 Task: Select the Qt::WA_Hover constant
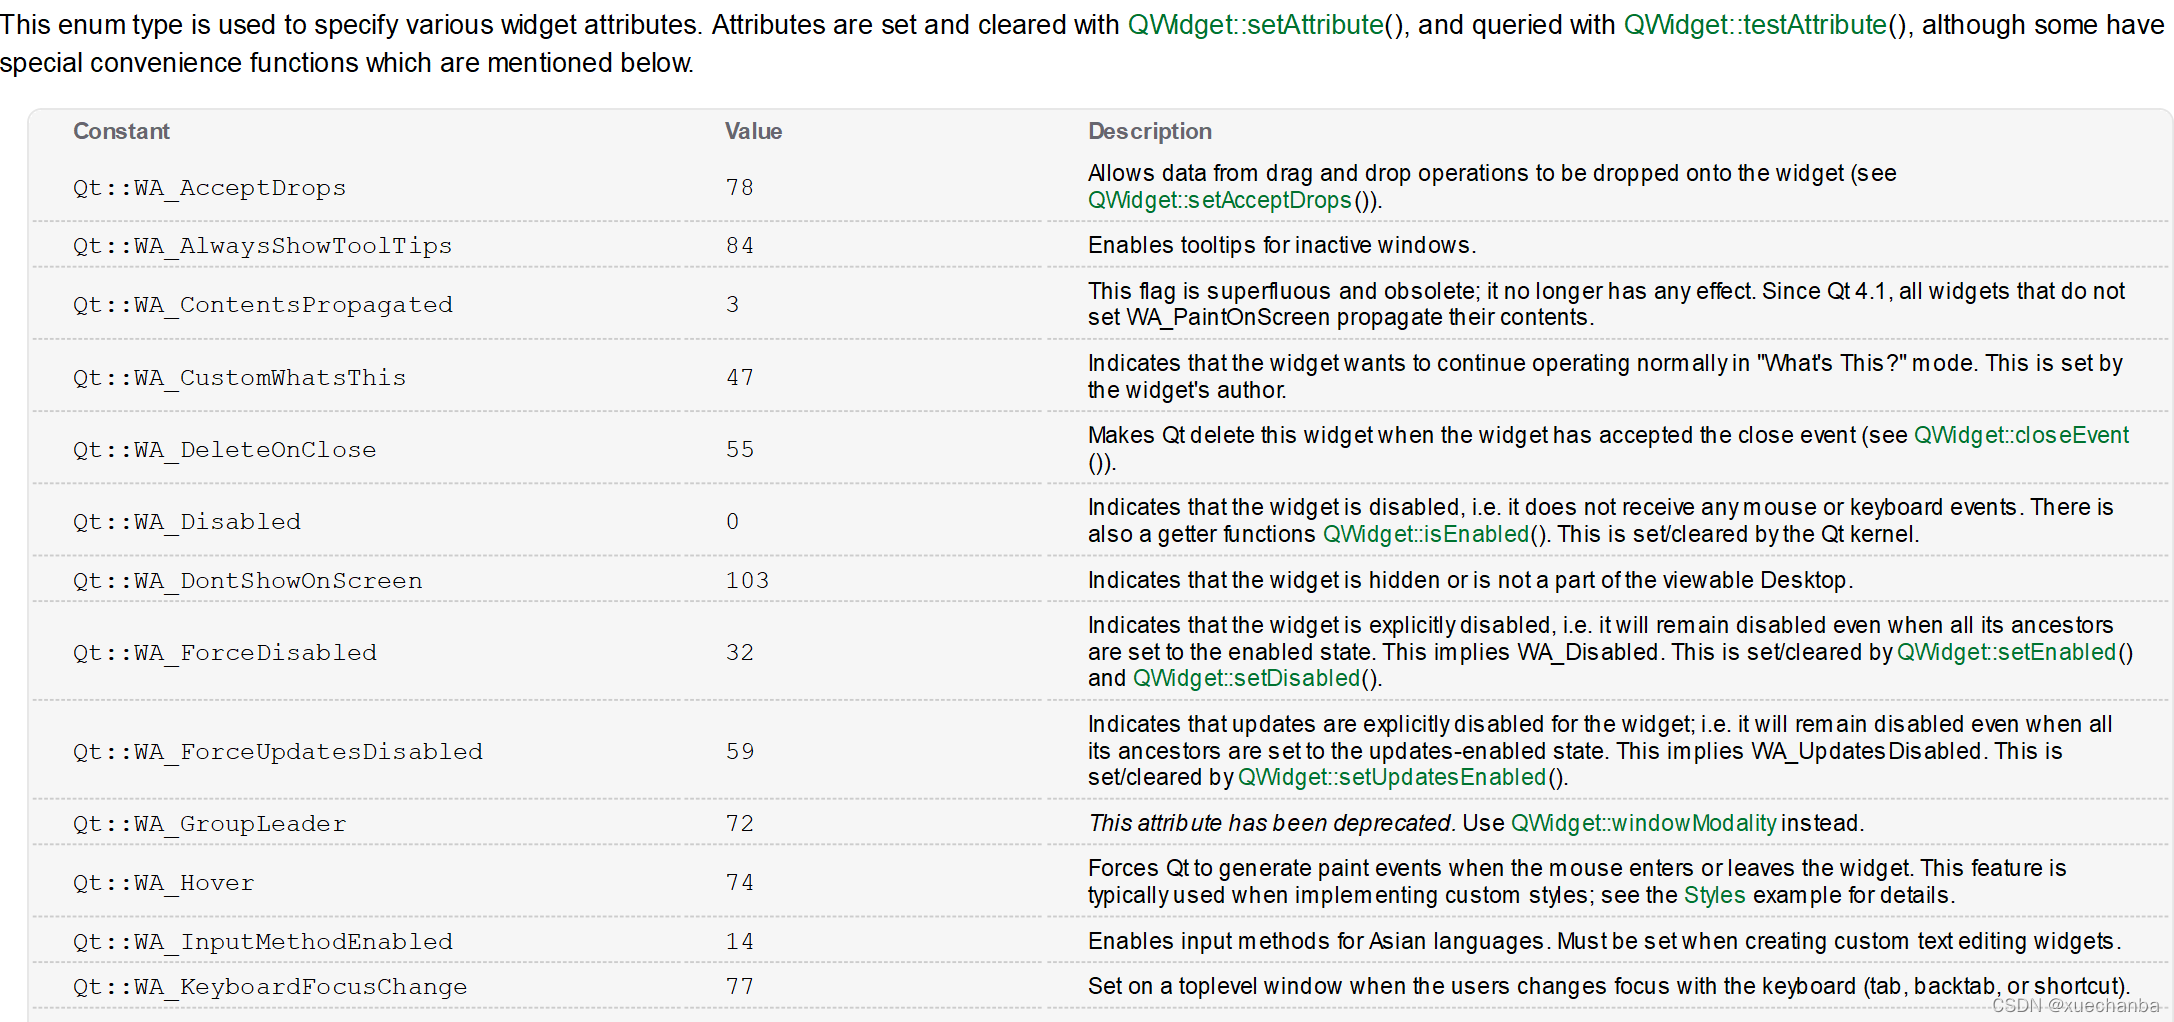163,883
